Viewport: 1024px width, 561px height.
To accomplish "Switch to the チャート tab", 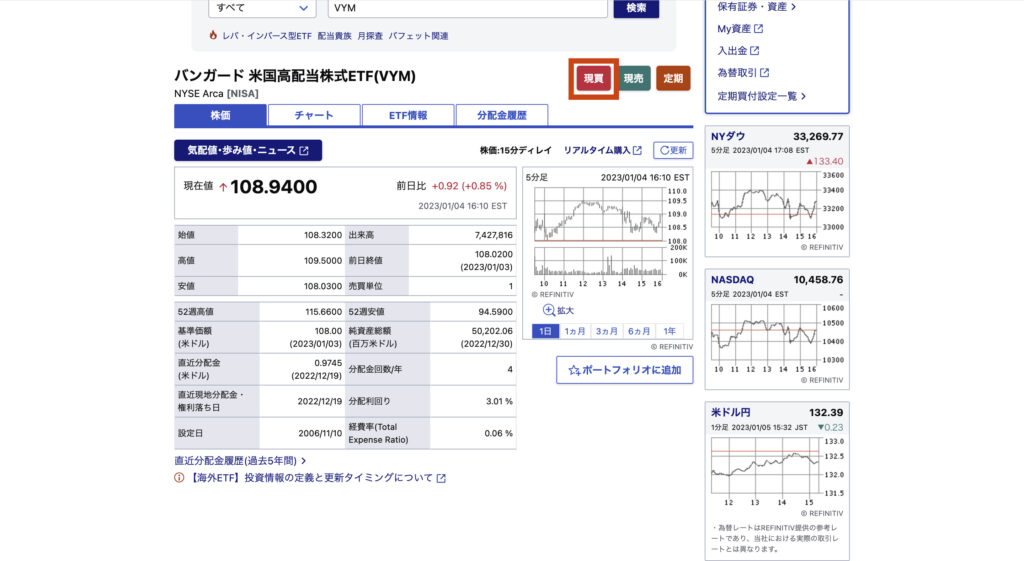I will click(x=314, y=116).
